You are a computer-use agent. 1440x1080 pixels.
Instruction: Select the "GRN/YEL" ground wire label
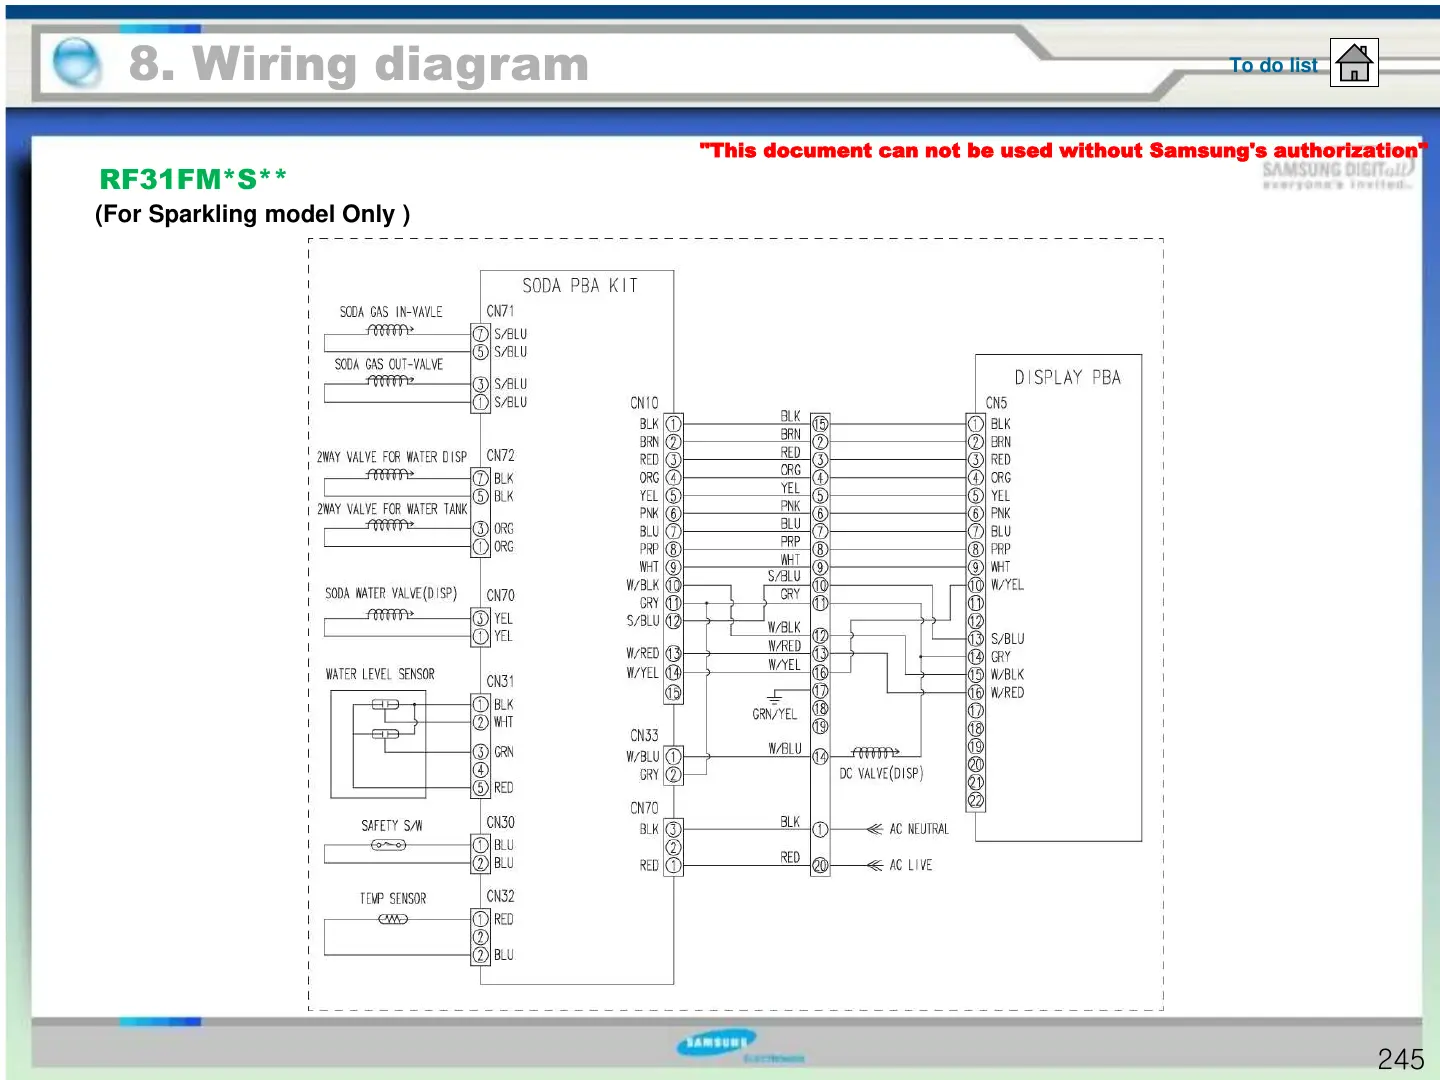click(774, 714)
